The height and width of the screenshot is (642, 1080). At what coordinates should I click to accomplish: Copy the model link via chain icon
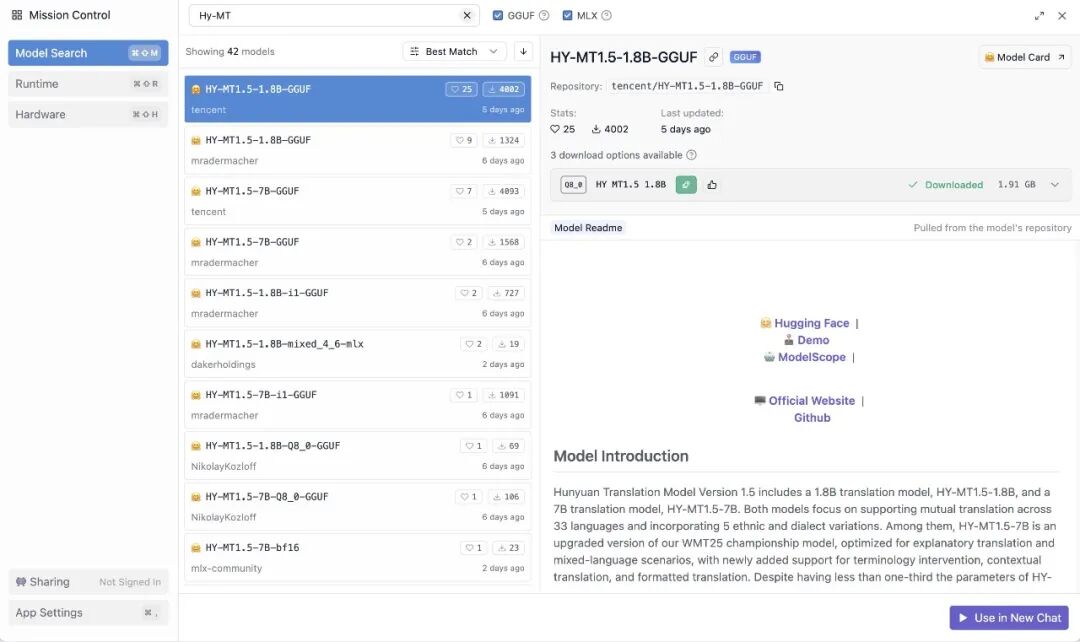(713, 57)
